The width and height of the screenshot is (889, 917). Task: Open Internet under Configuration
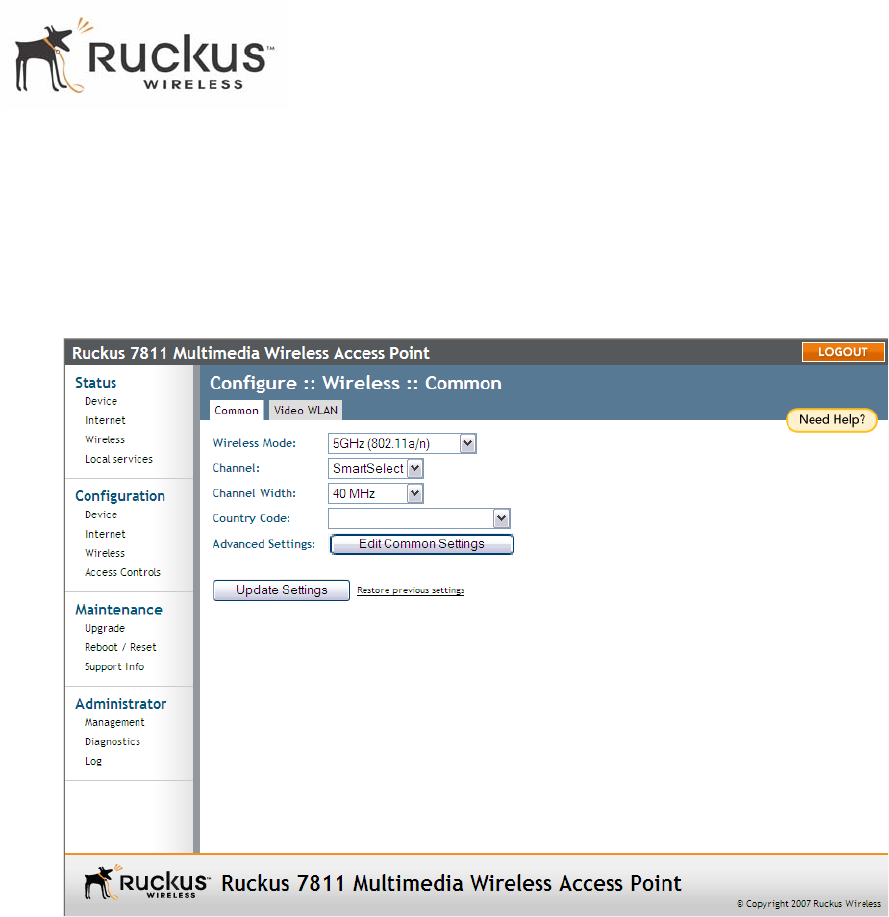point(105,534)
